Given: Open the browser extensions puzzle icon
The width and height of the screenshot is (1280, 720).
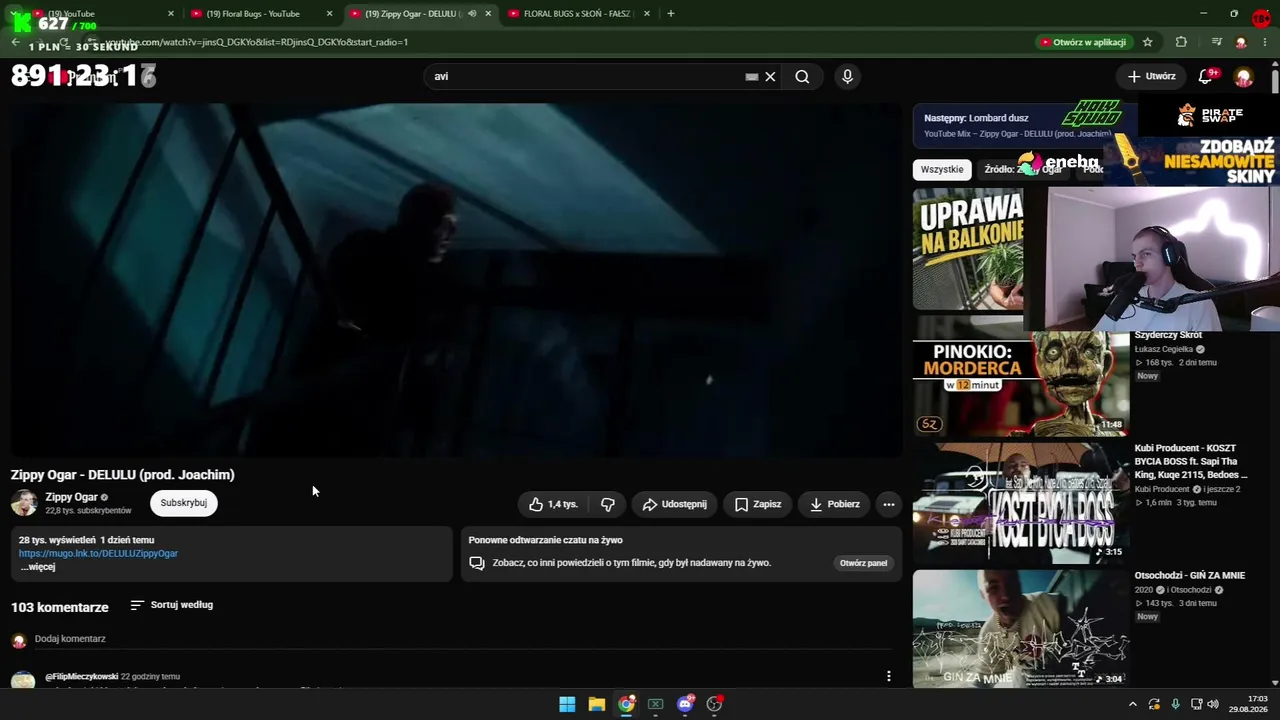Looking at the screenshot, I should pos(1181,42).
